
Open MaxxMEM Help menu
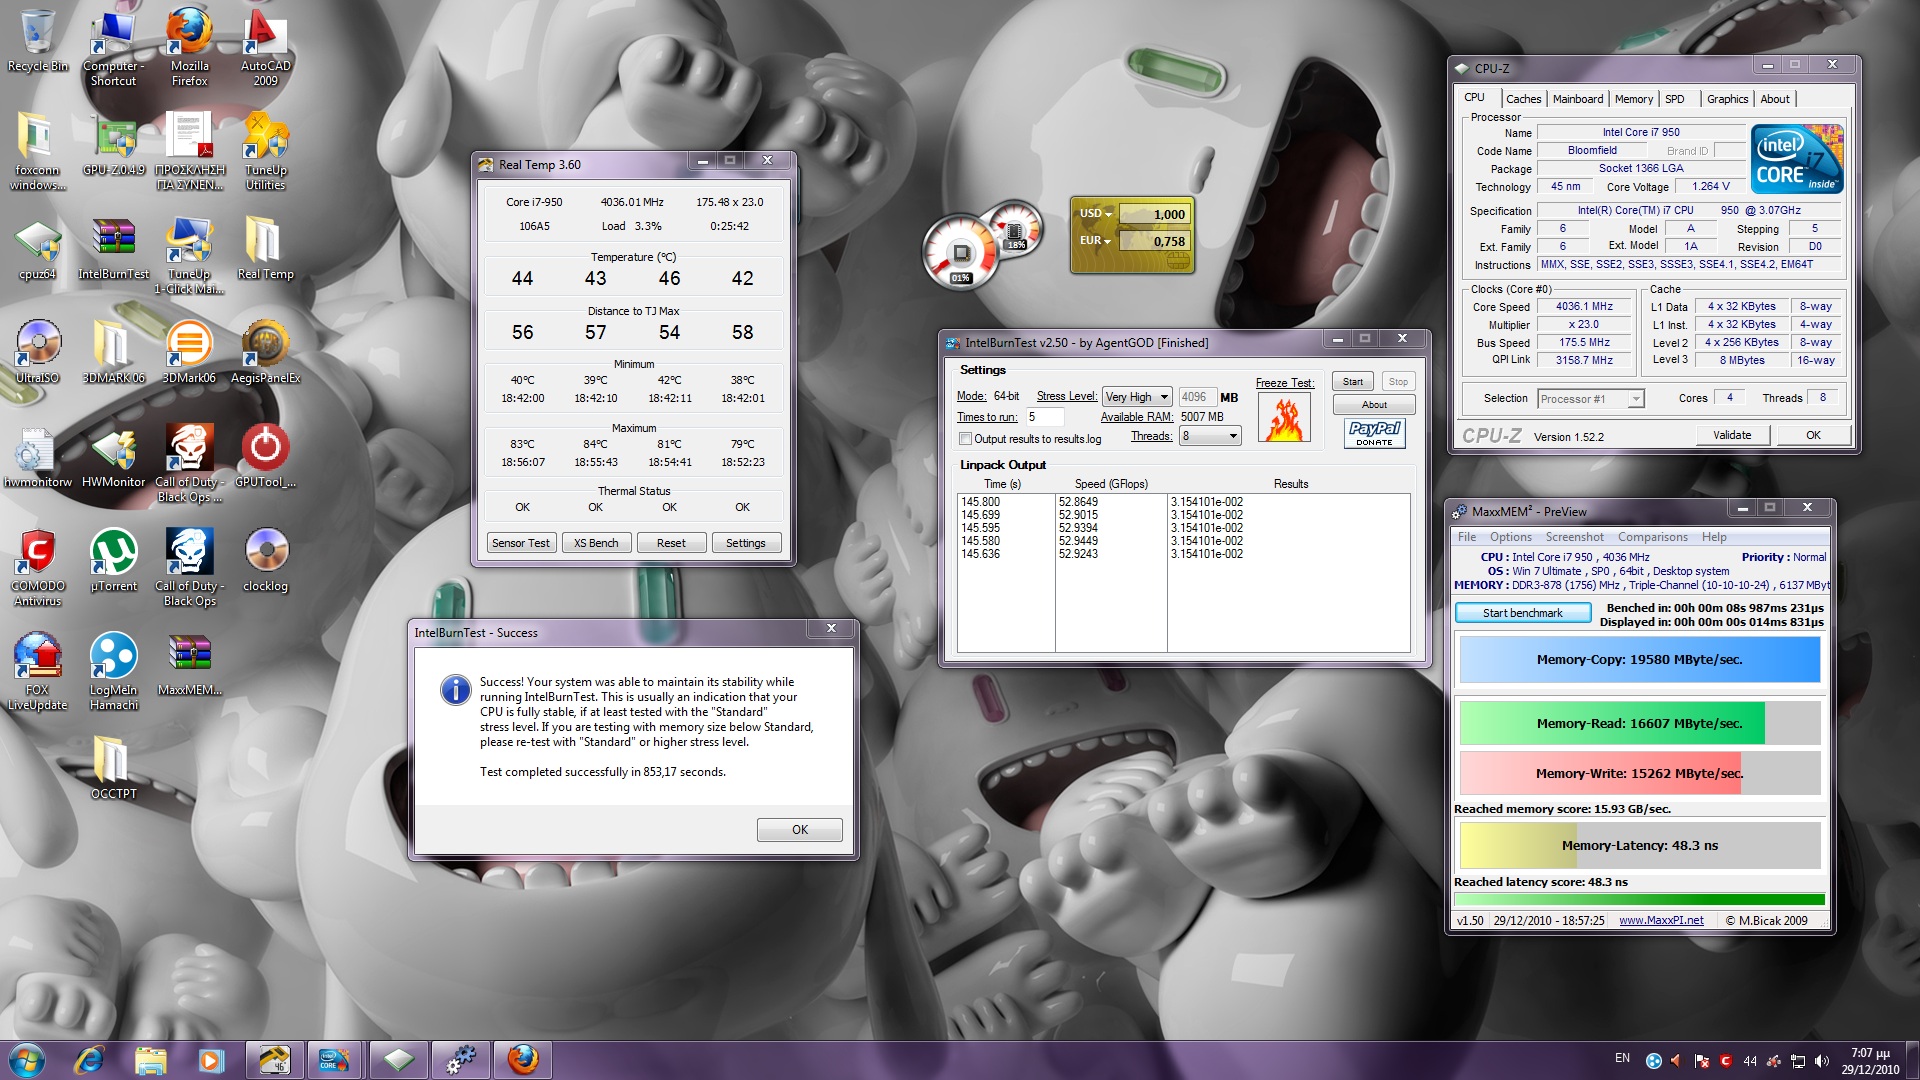[x=1714, y=537]
